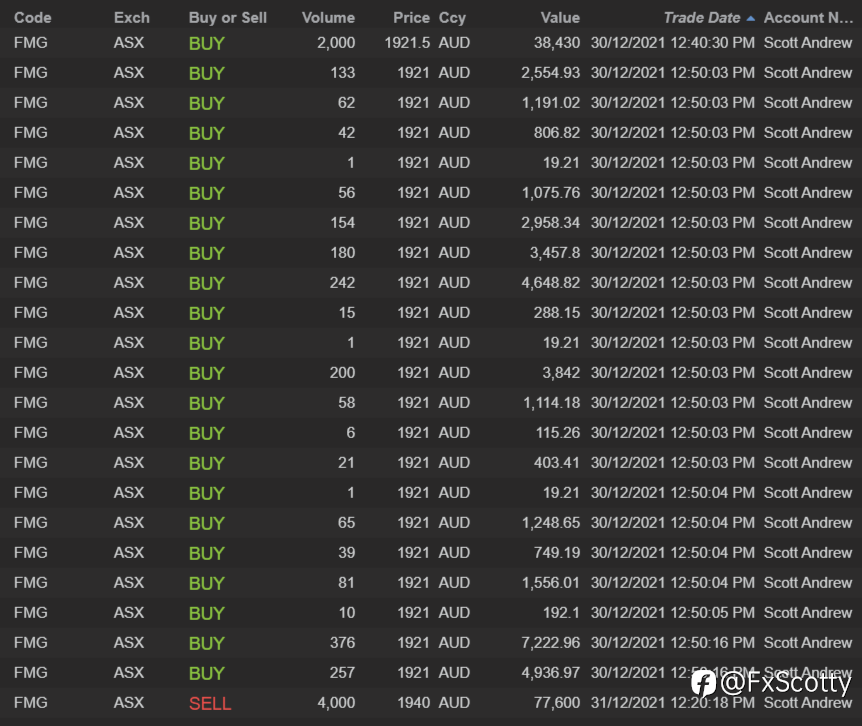The width and height of the screenshot is (862, 726).
Task: Sort by the Price column header
Action: click(x=411, y=18)
